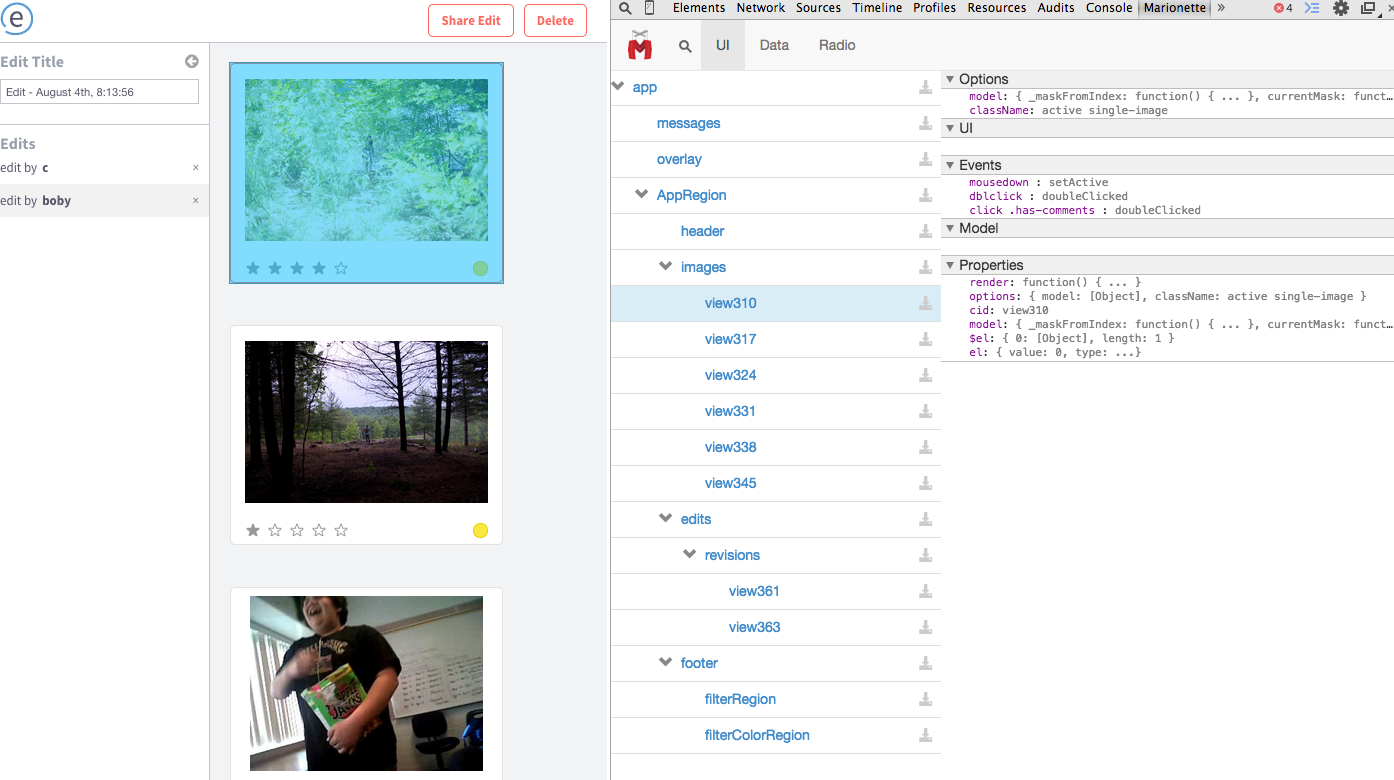Click the inspect icon for view338 row
The width and height of the screenshot is (1394, 780).
[926, 448]
